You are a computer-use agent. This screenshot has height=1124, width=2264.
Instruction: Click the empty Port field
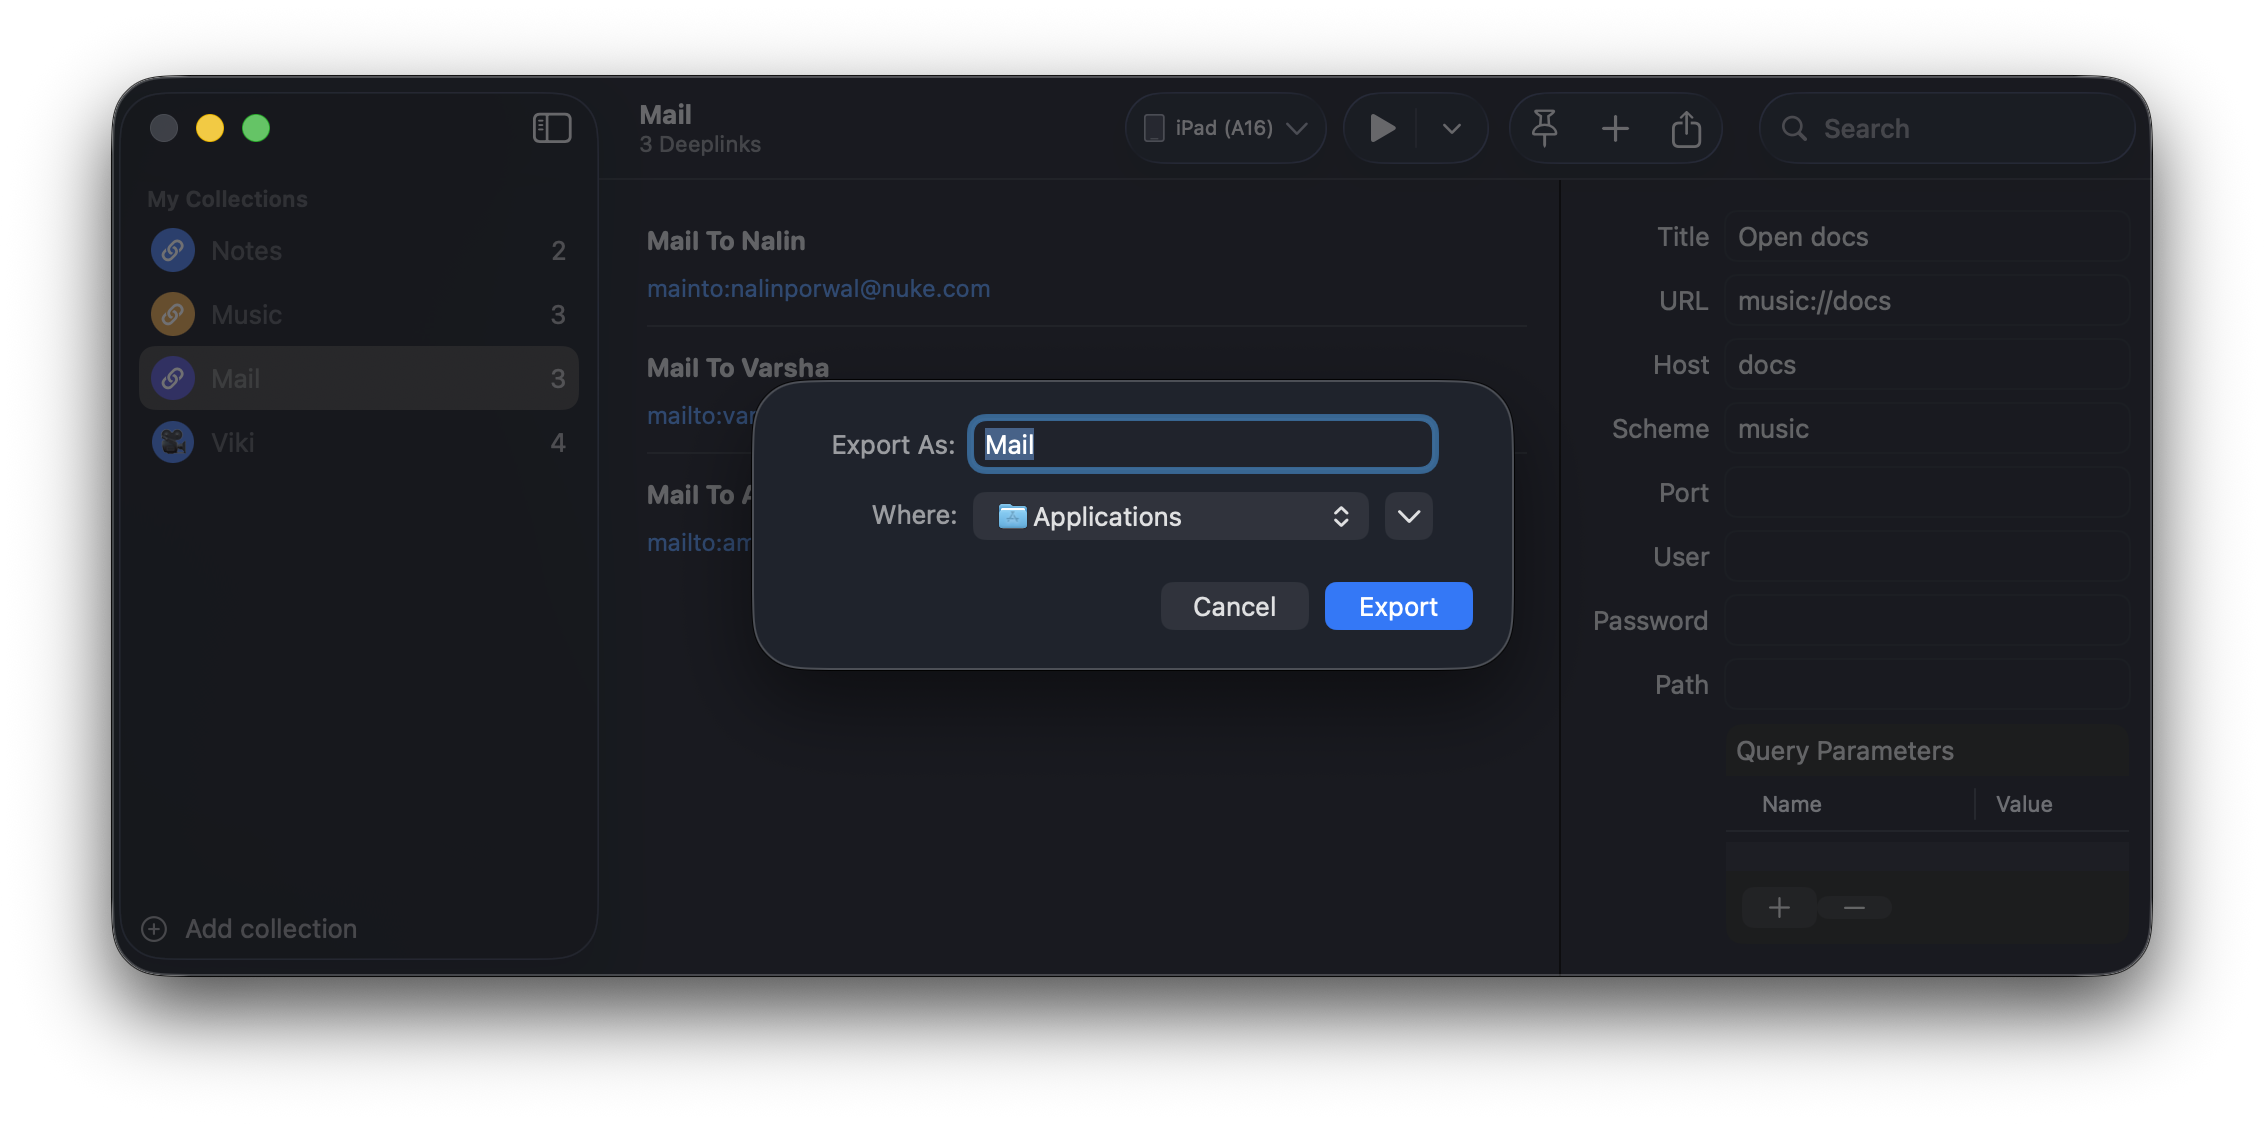(1927, 493)
